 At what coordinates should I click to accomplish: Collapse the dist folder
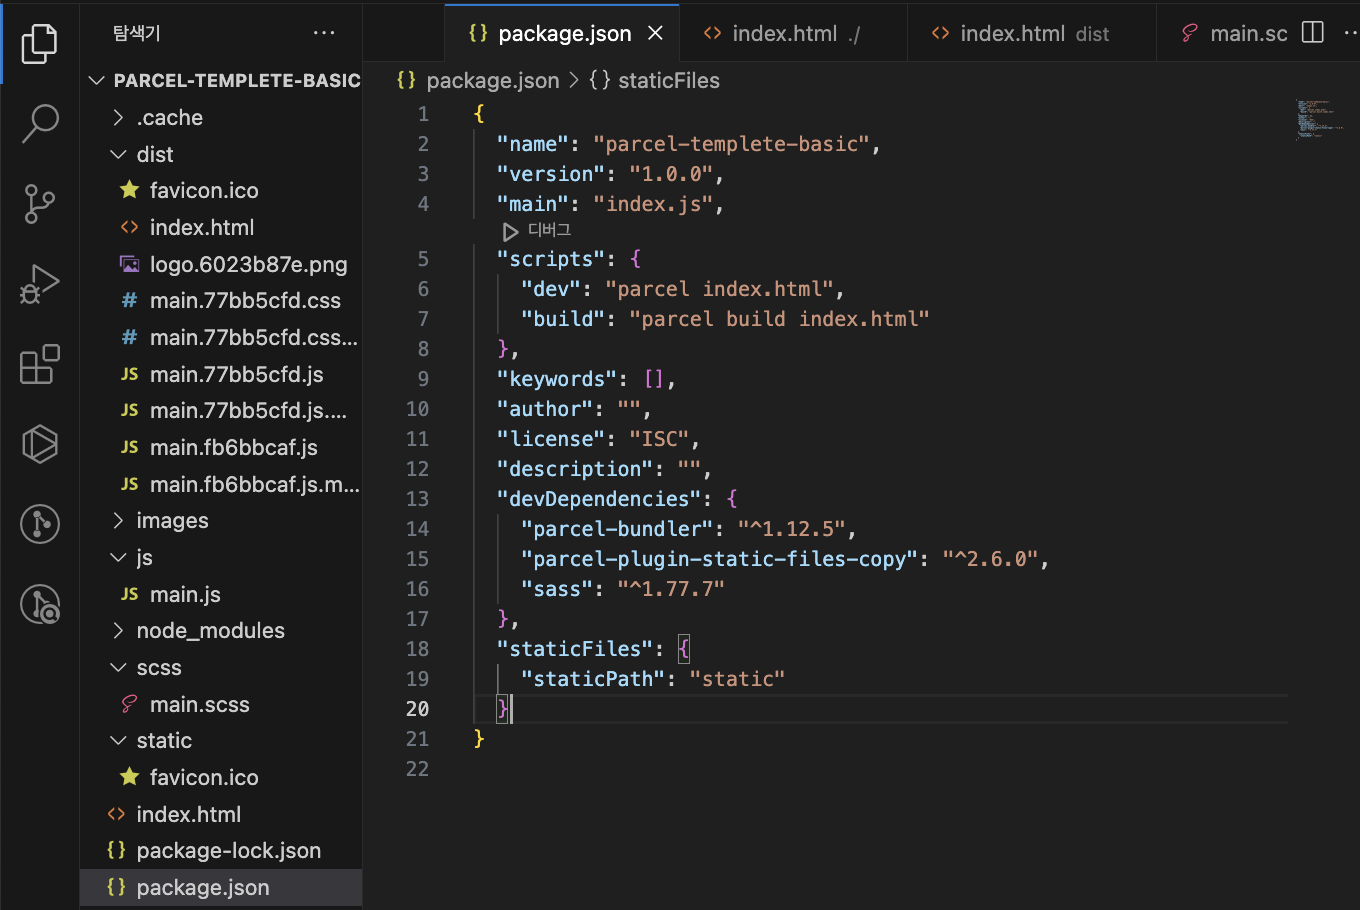click(222, 154)
